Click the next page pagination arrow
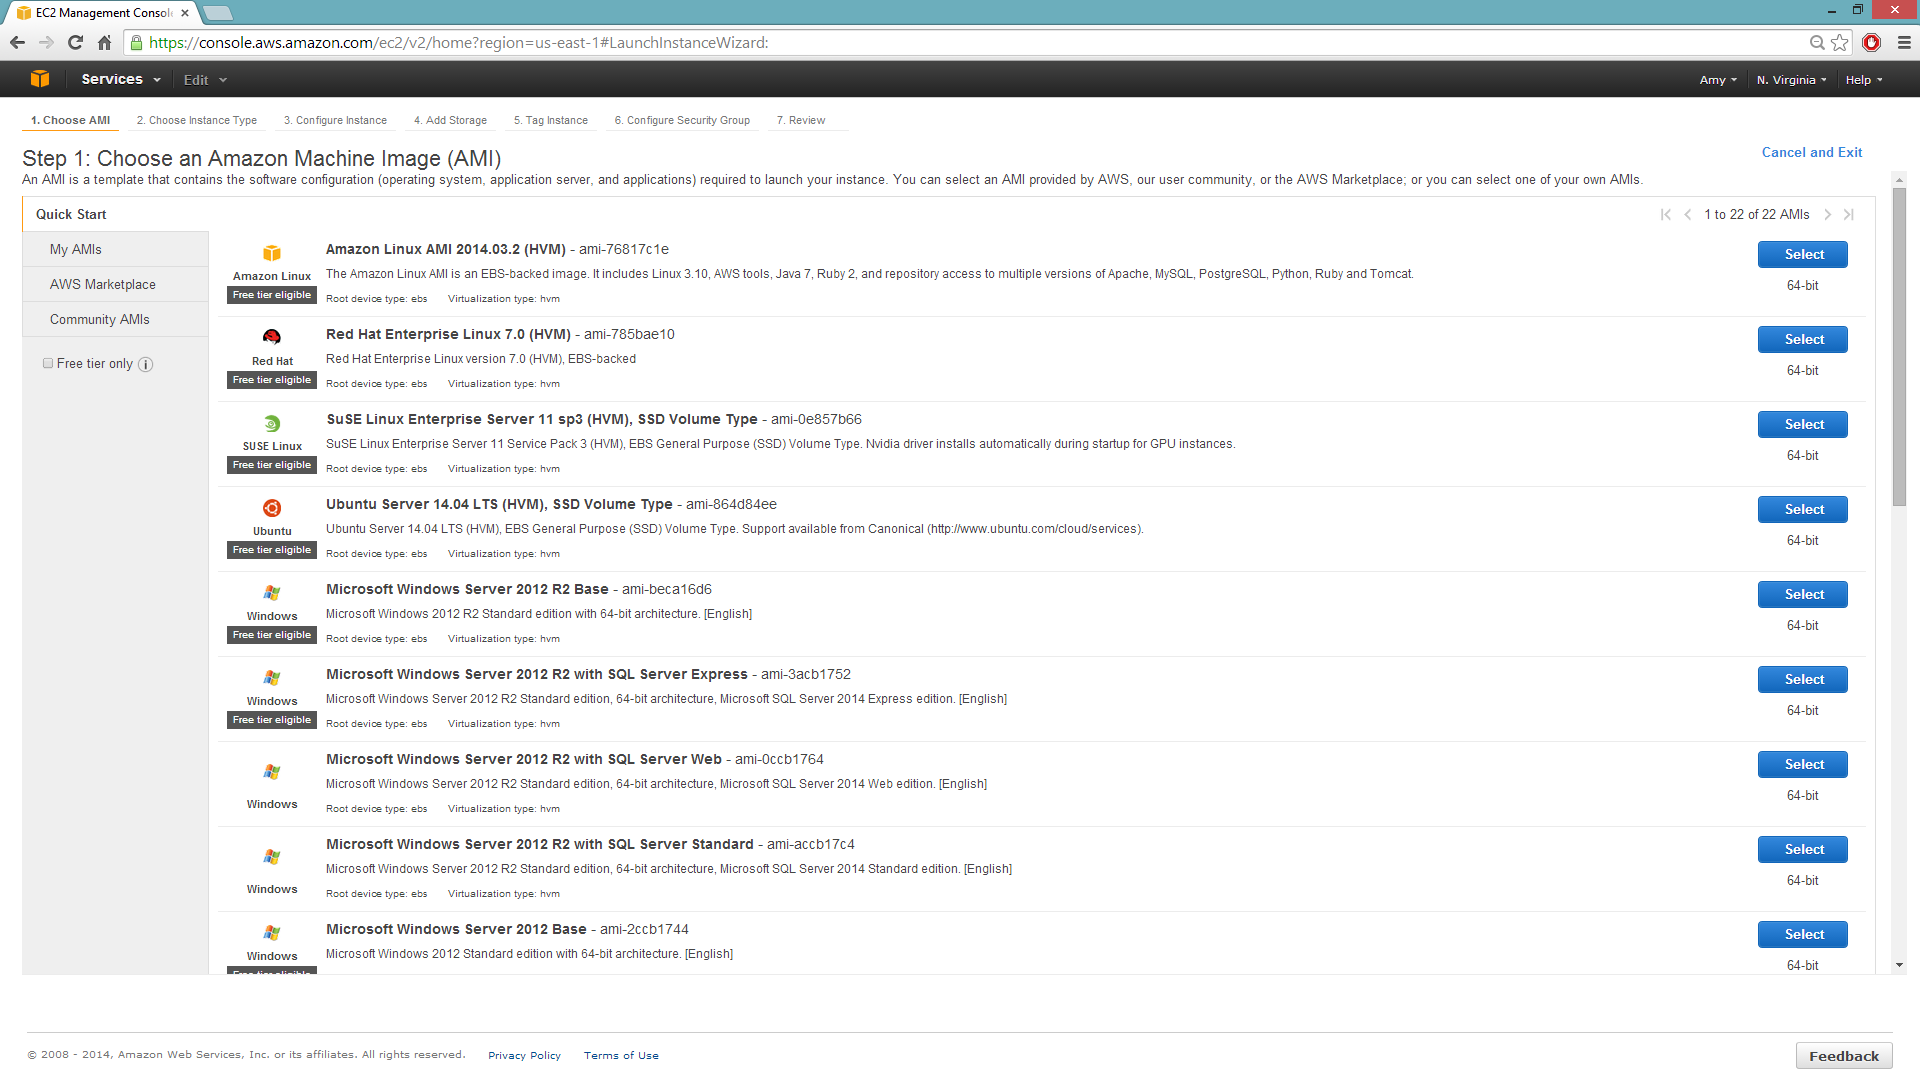 [x=1828, y=214]
